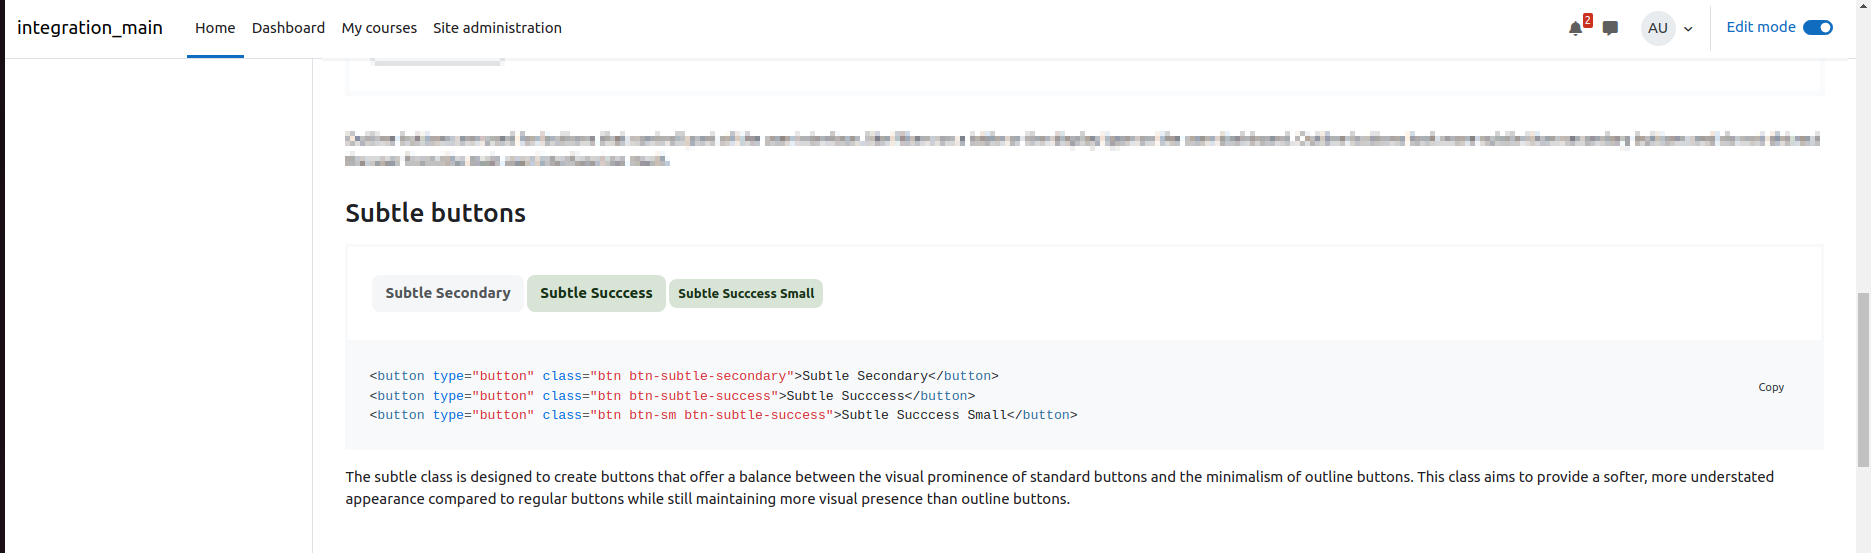Toggle the Edit mode switch off
Viewport: 1871px width, 553px height.
pyautogui.click(x=1817, y=27)
